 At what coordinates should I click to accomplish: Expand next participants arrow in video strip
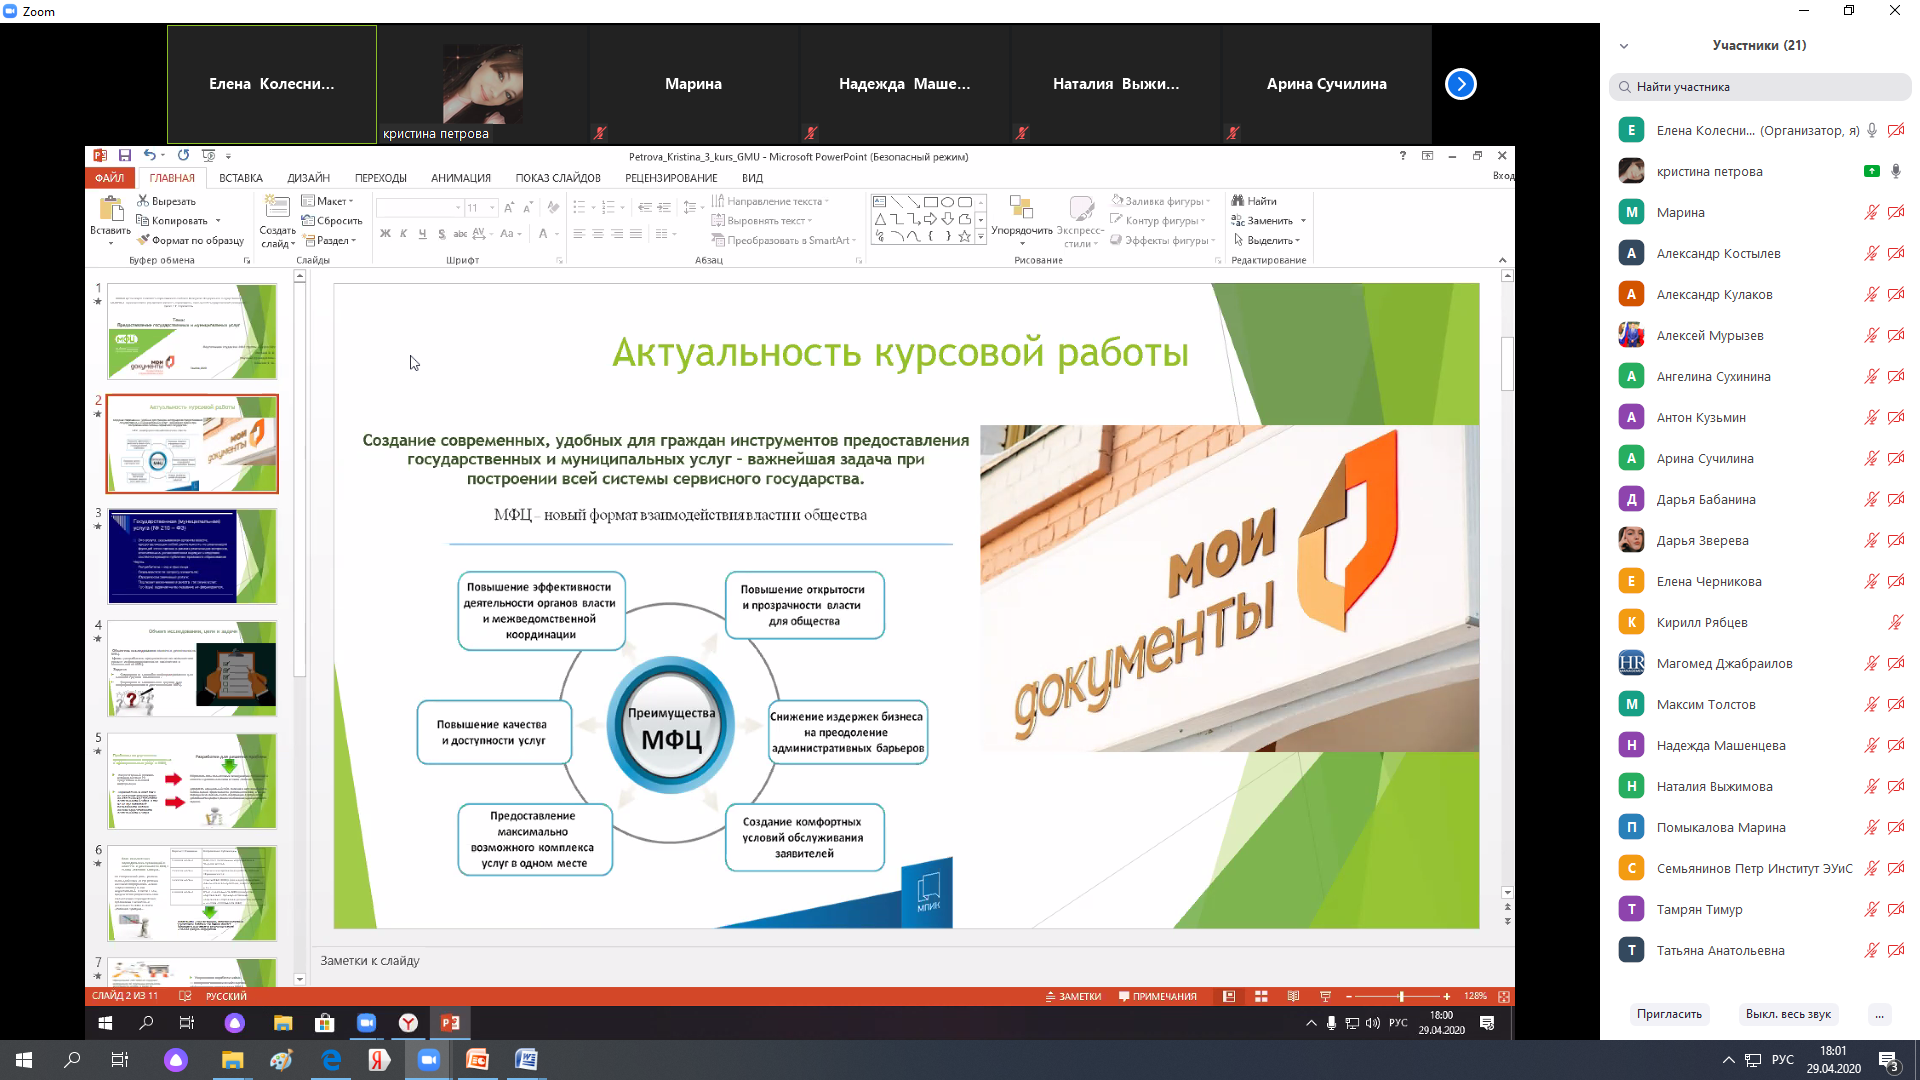(x=1461, y=84)
